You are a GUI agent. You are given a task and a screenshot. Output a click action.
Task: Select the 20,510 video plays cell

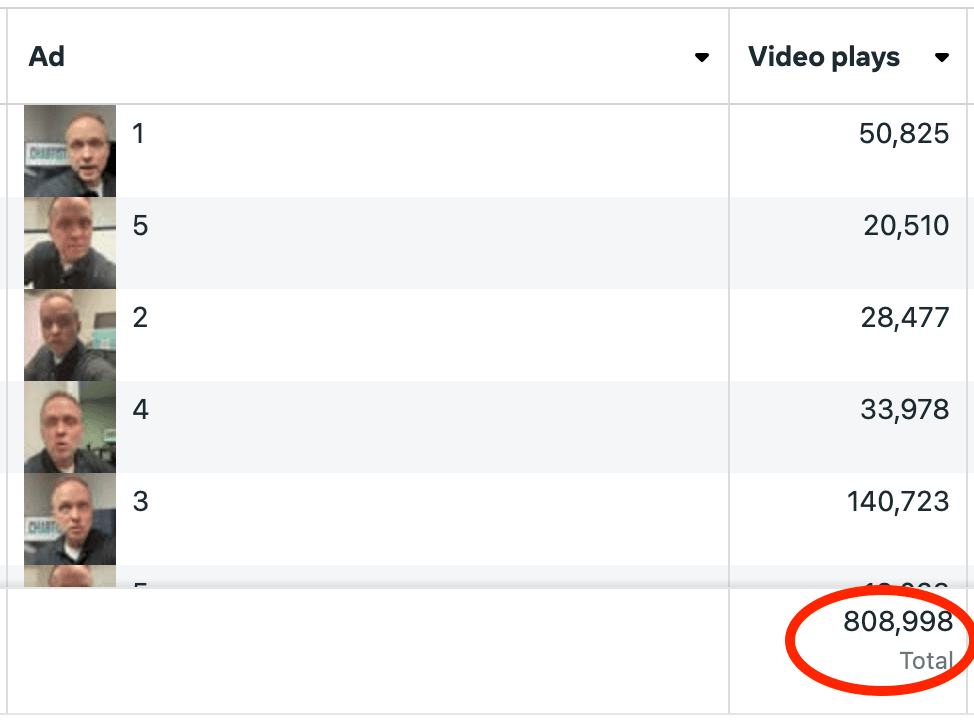click(x=906, y=225)
